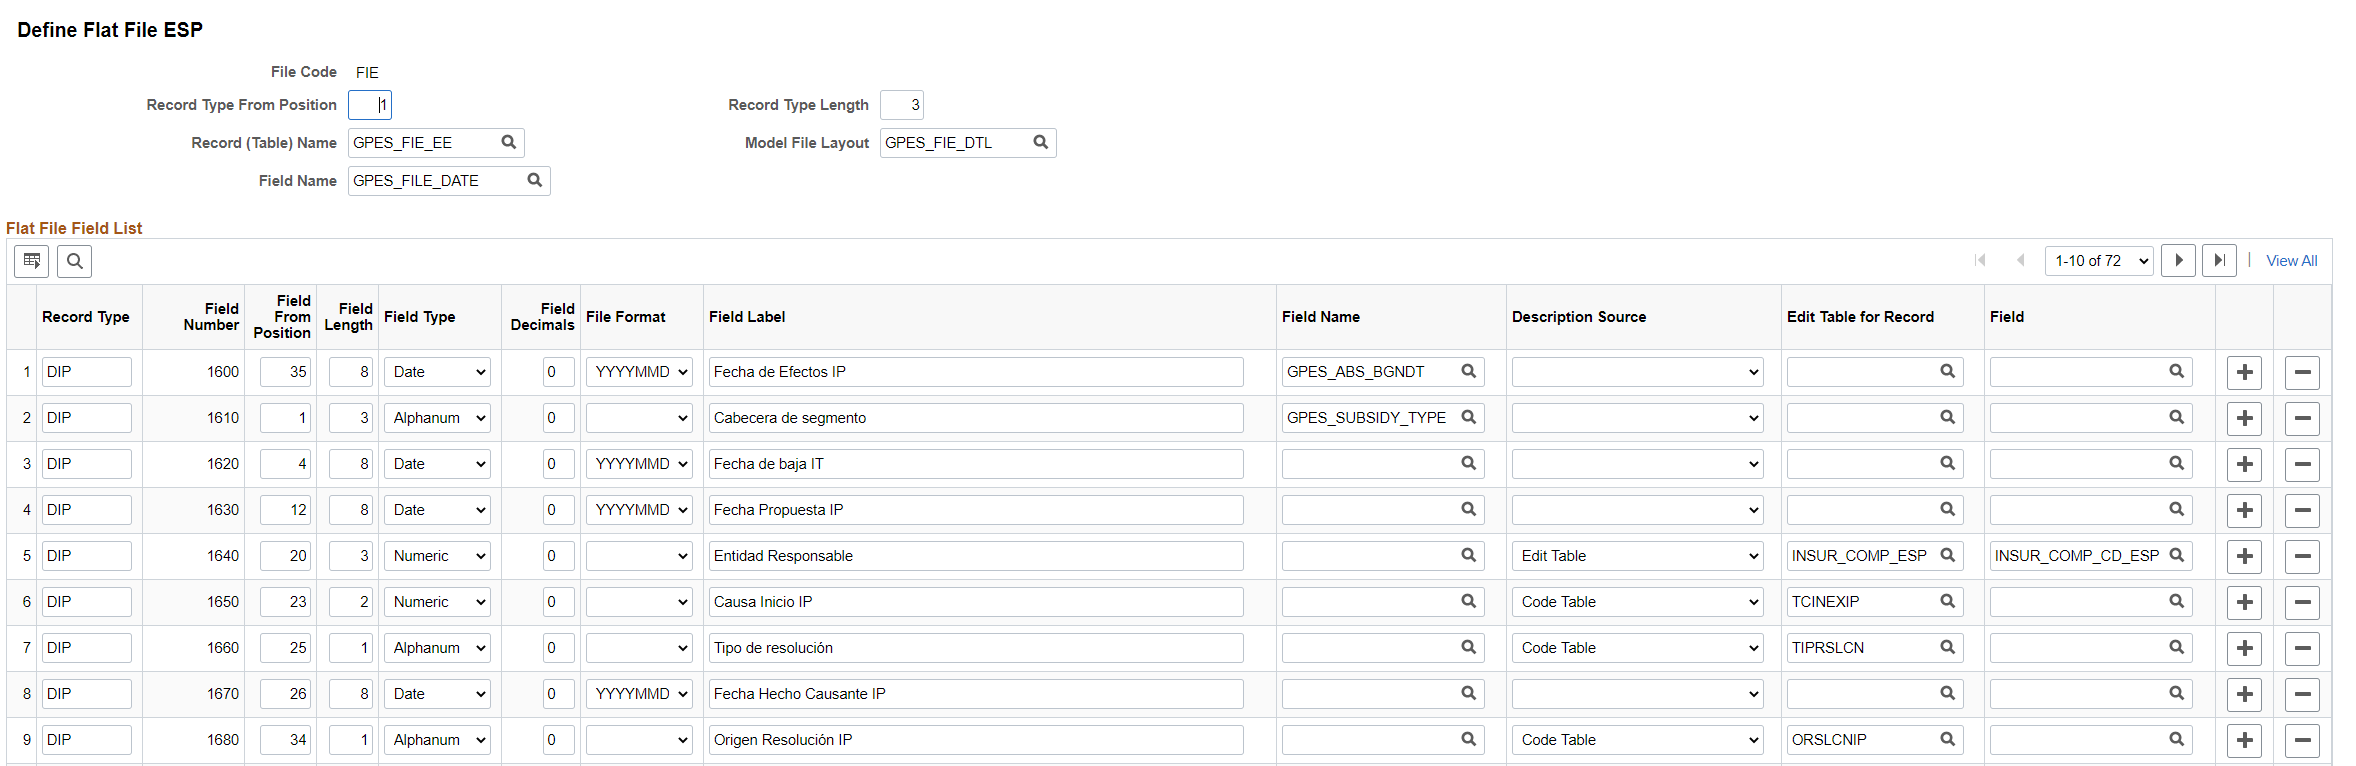Image resolution: width=2356 pixels, height=766 pixels.
Task: Click Field Number 1680 text
Action: [x=223, y=740]
